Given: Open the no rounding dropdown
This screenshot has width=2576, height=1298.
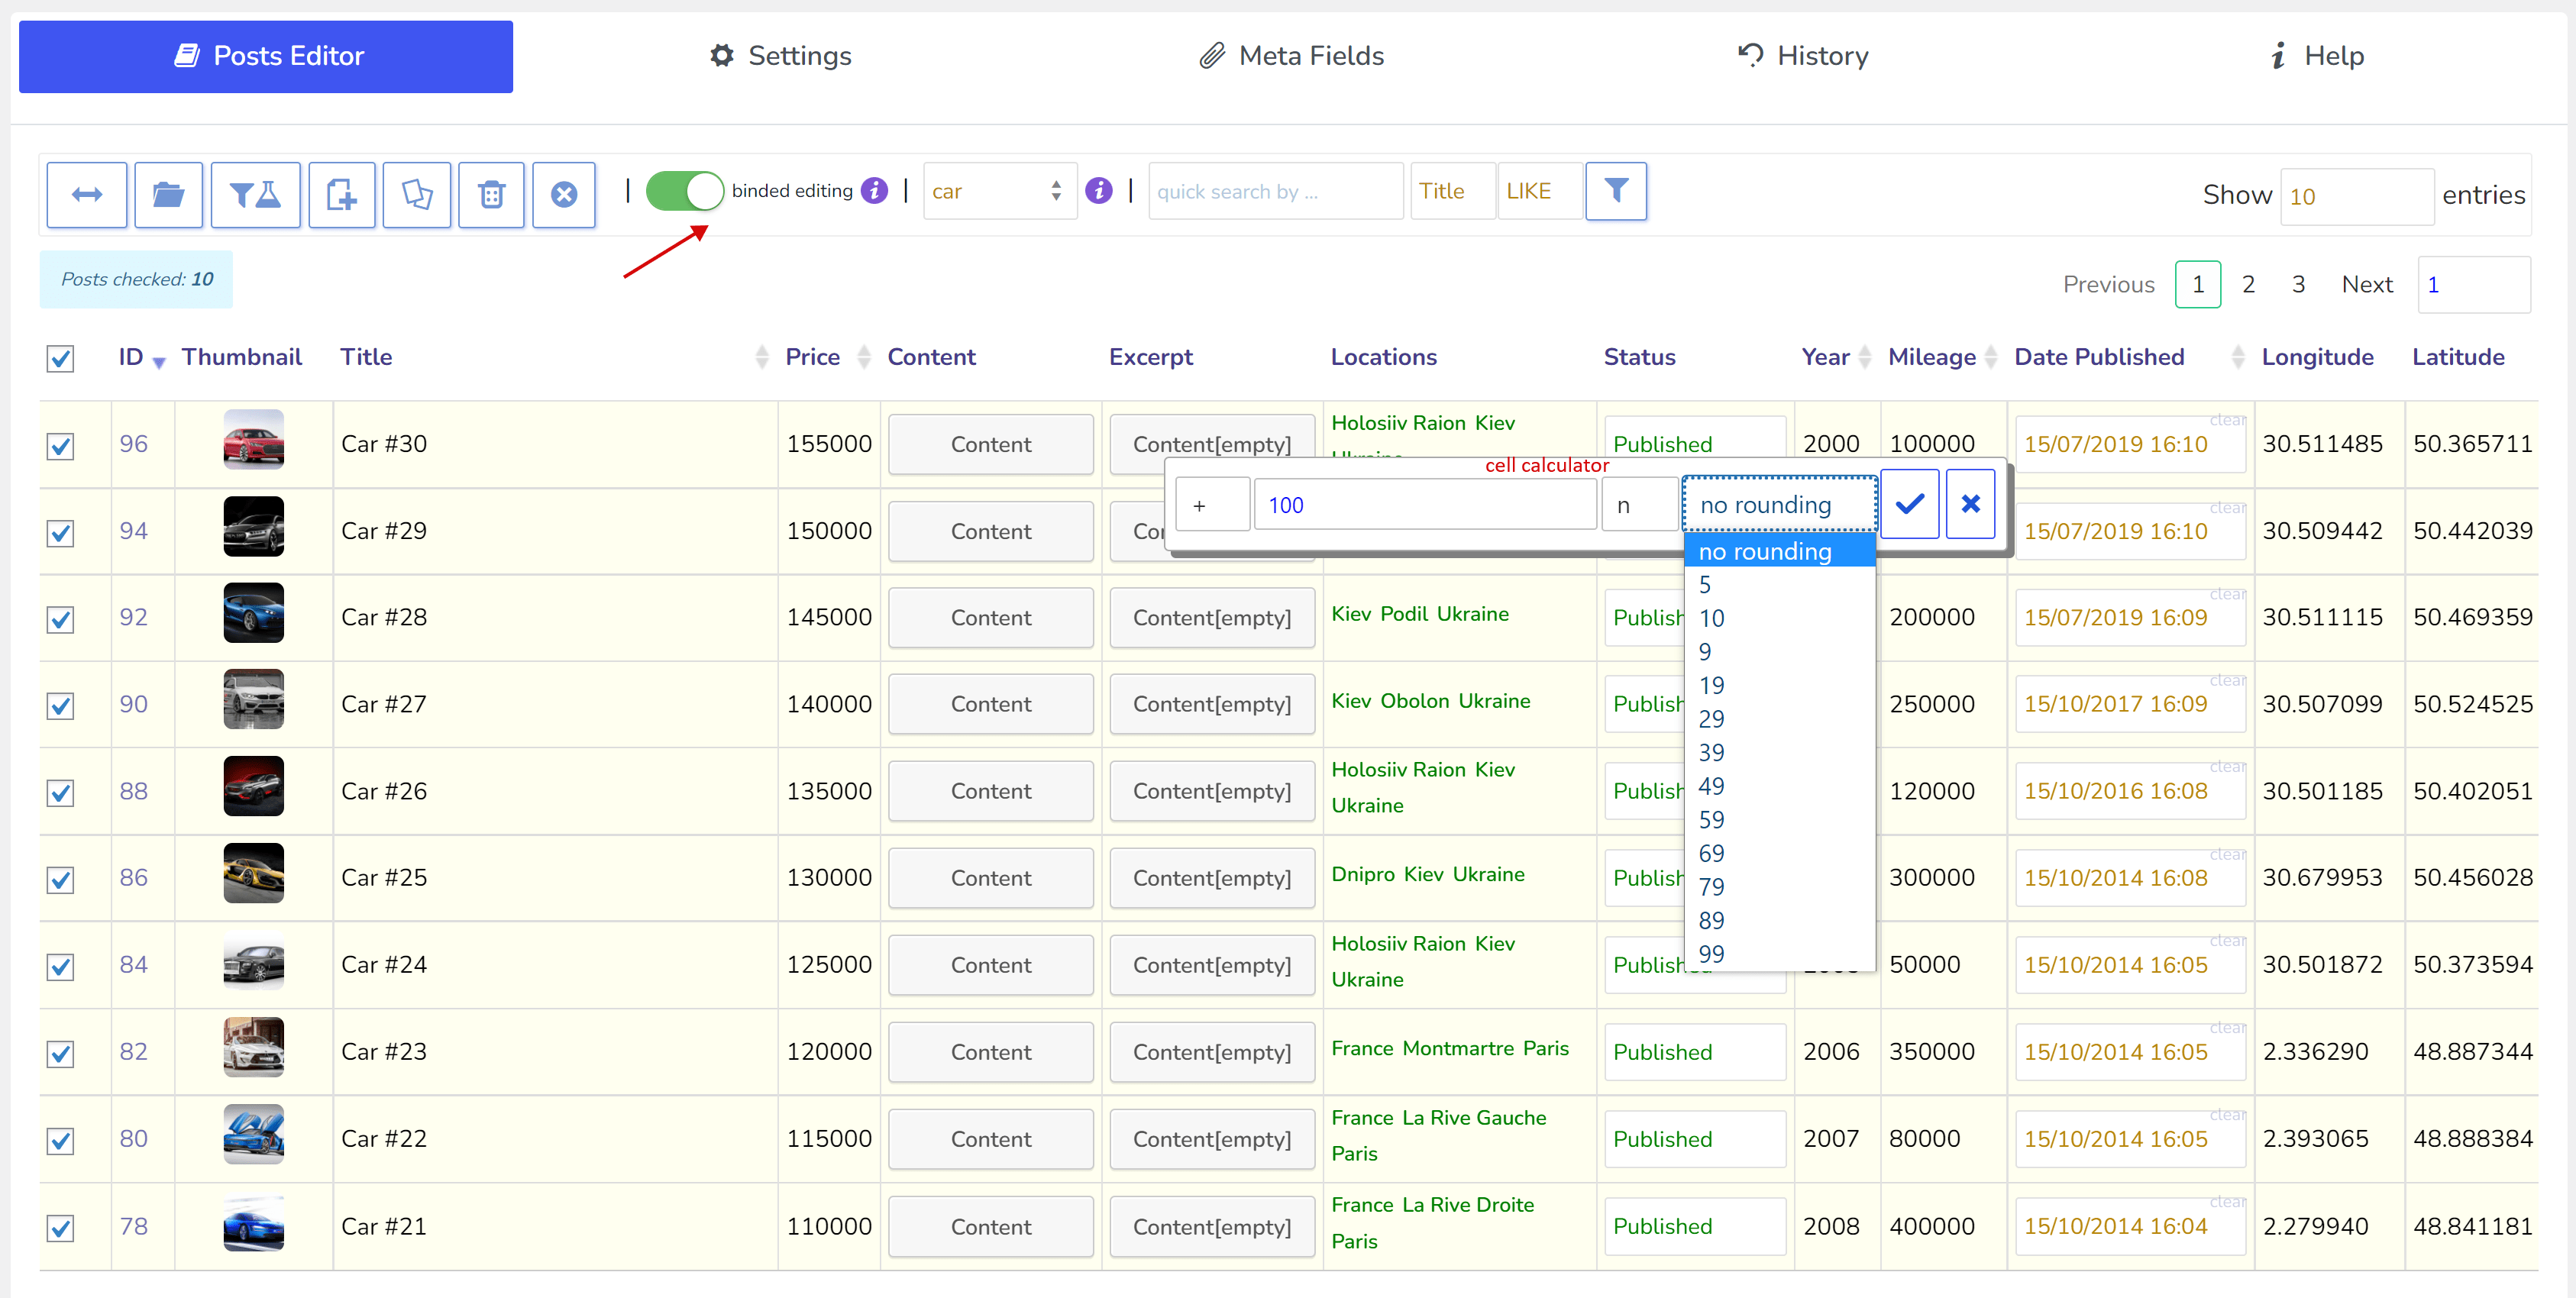Looking at the screenshot, I should [x=1779, y=504].
